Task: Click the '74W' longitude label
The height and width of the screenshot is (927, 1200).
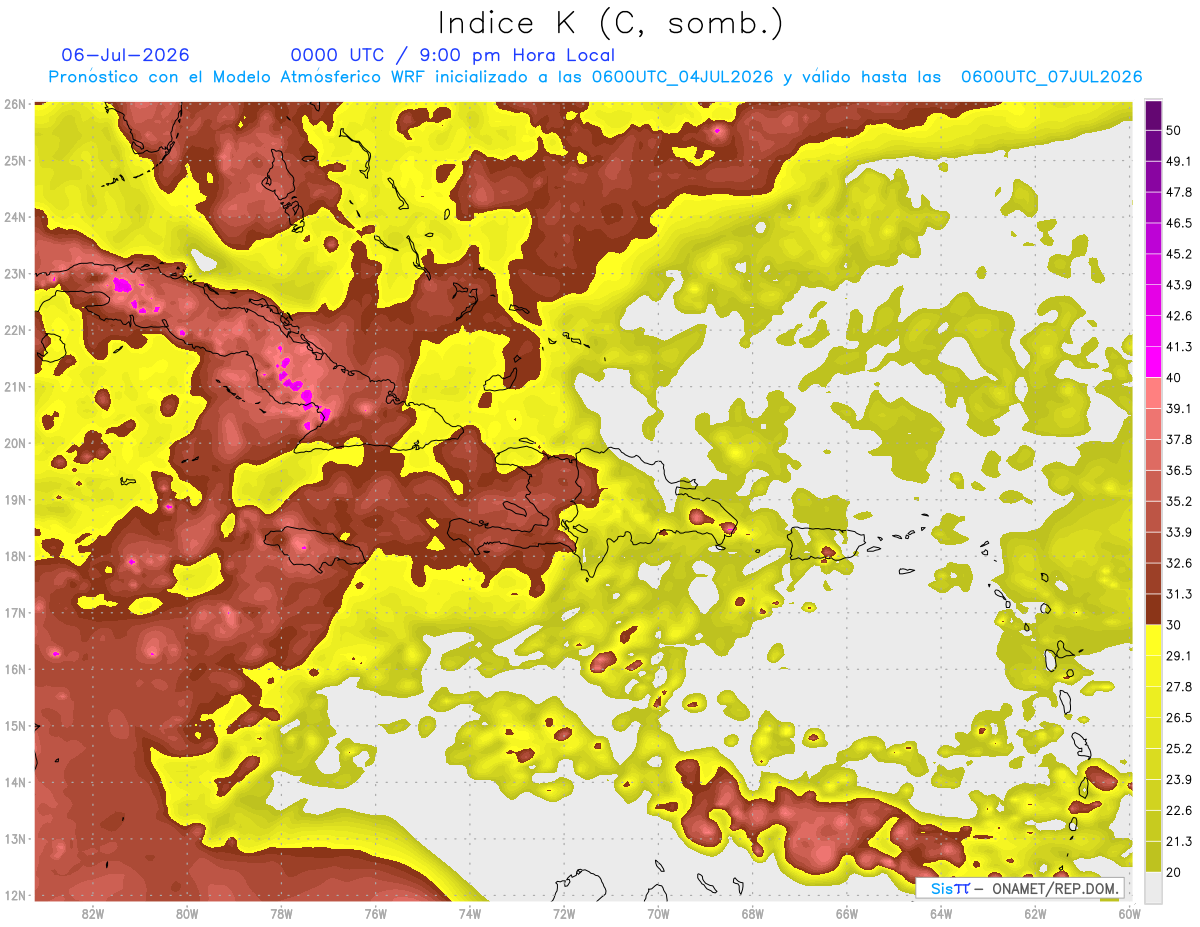Action: pyautogui.click(x=470, y=913)
